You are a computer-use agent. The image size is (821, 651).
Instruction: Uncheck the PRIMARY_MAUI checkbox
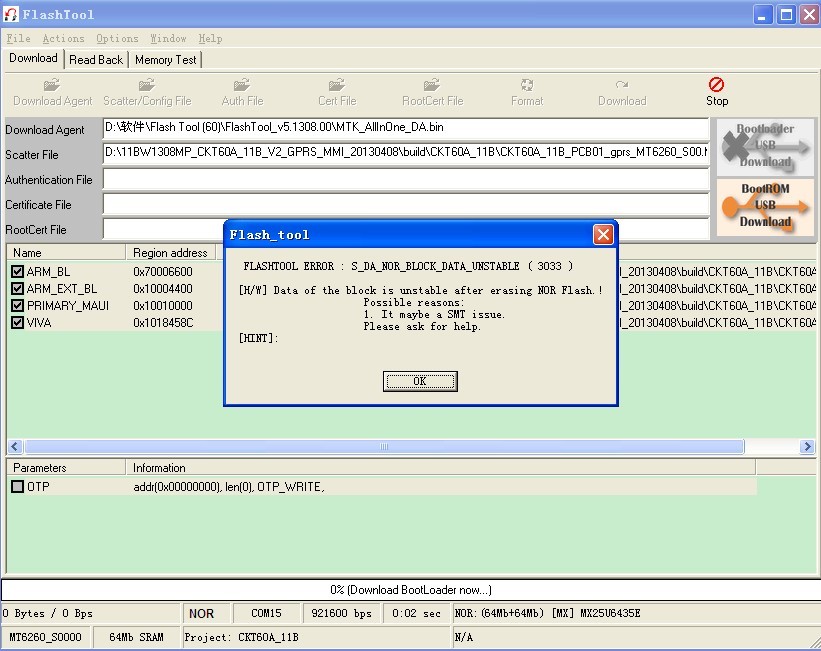pyautogui.click(x=18, y=305)
